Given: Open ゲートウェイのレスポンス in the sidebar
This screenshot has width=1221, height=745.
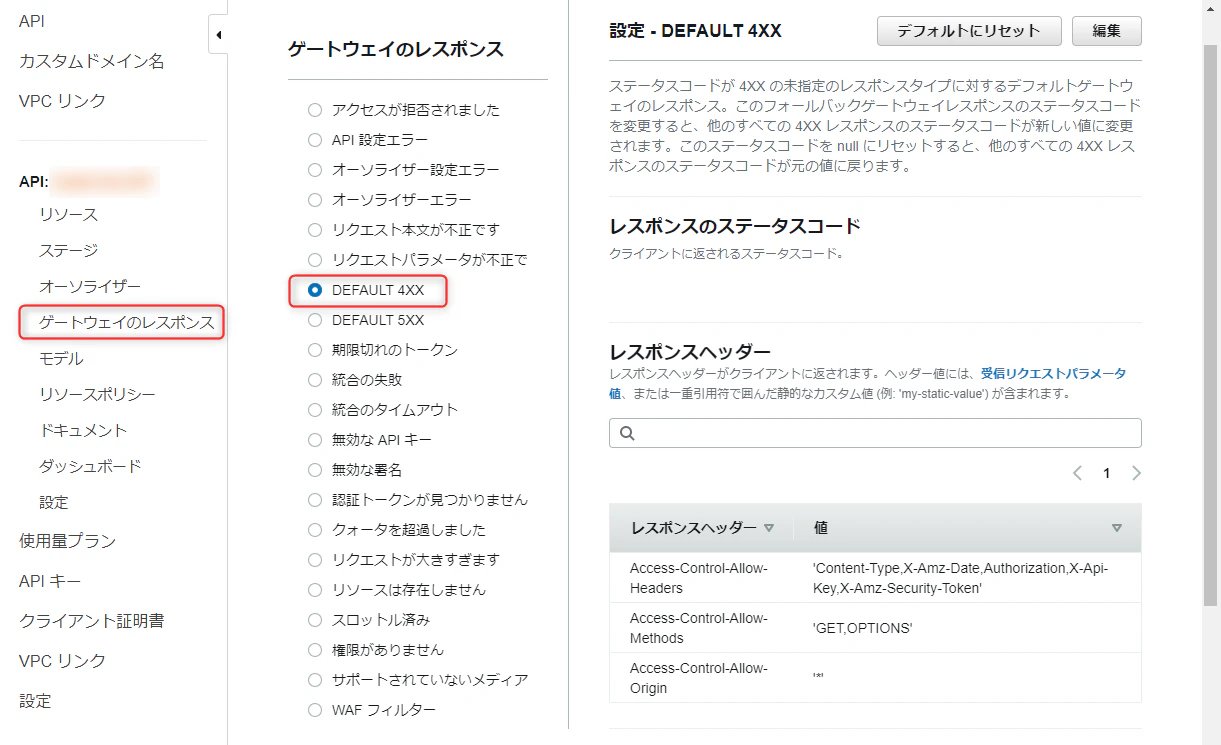Looking at the screenshot, I should (126, 323).
